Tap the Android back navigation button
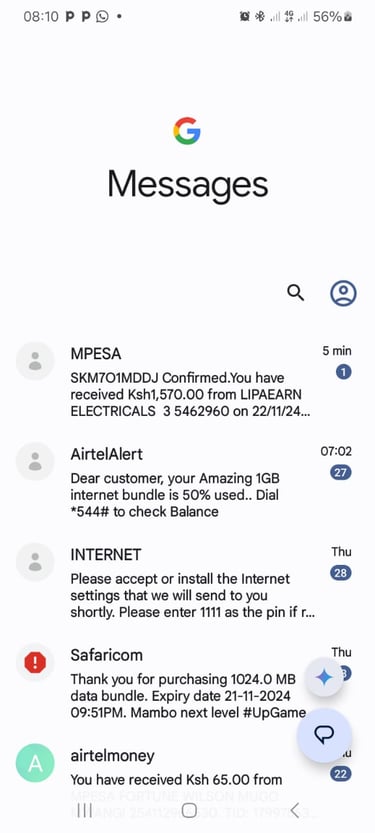Viewport: 375px width, 833px height. 295,810
